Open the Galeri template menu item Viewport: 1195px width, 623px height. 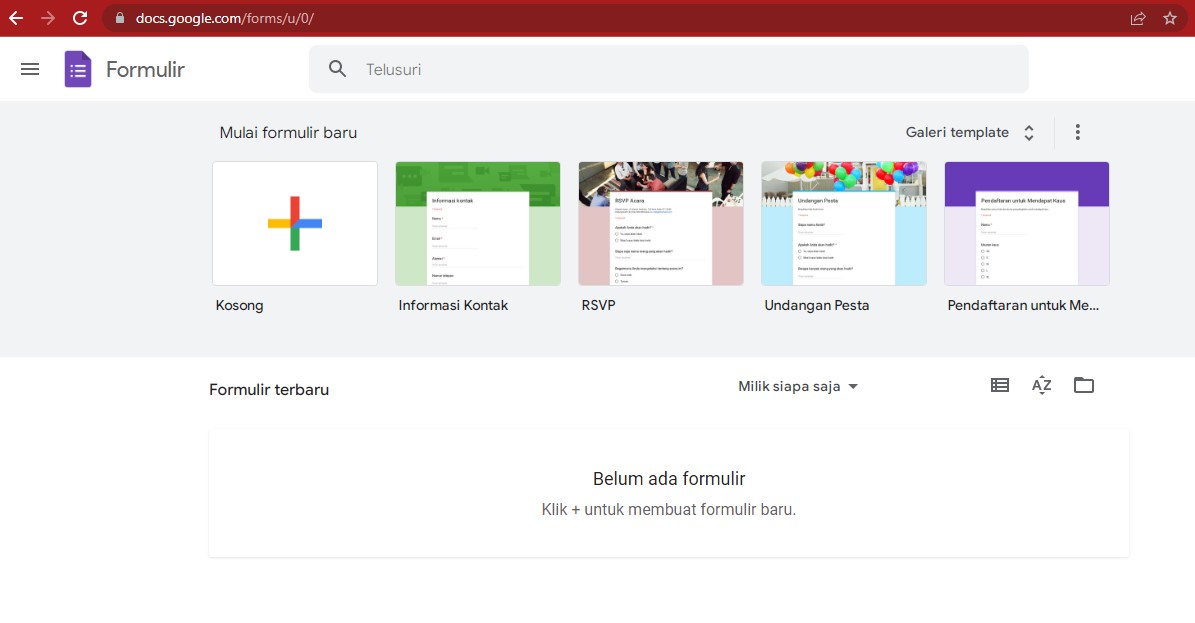pos(955,131)
